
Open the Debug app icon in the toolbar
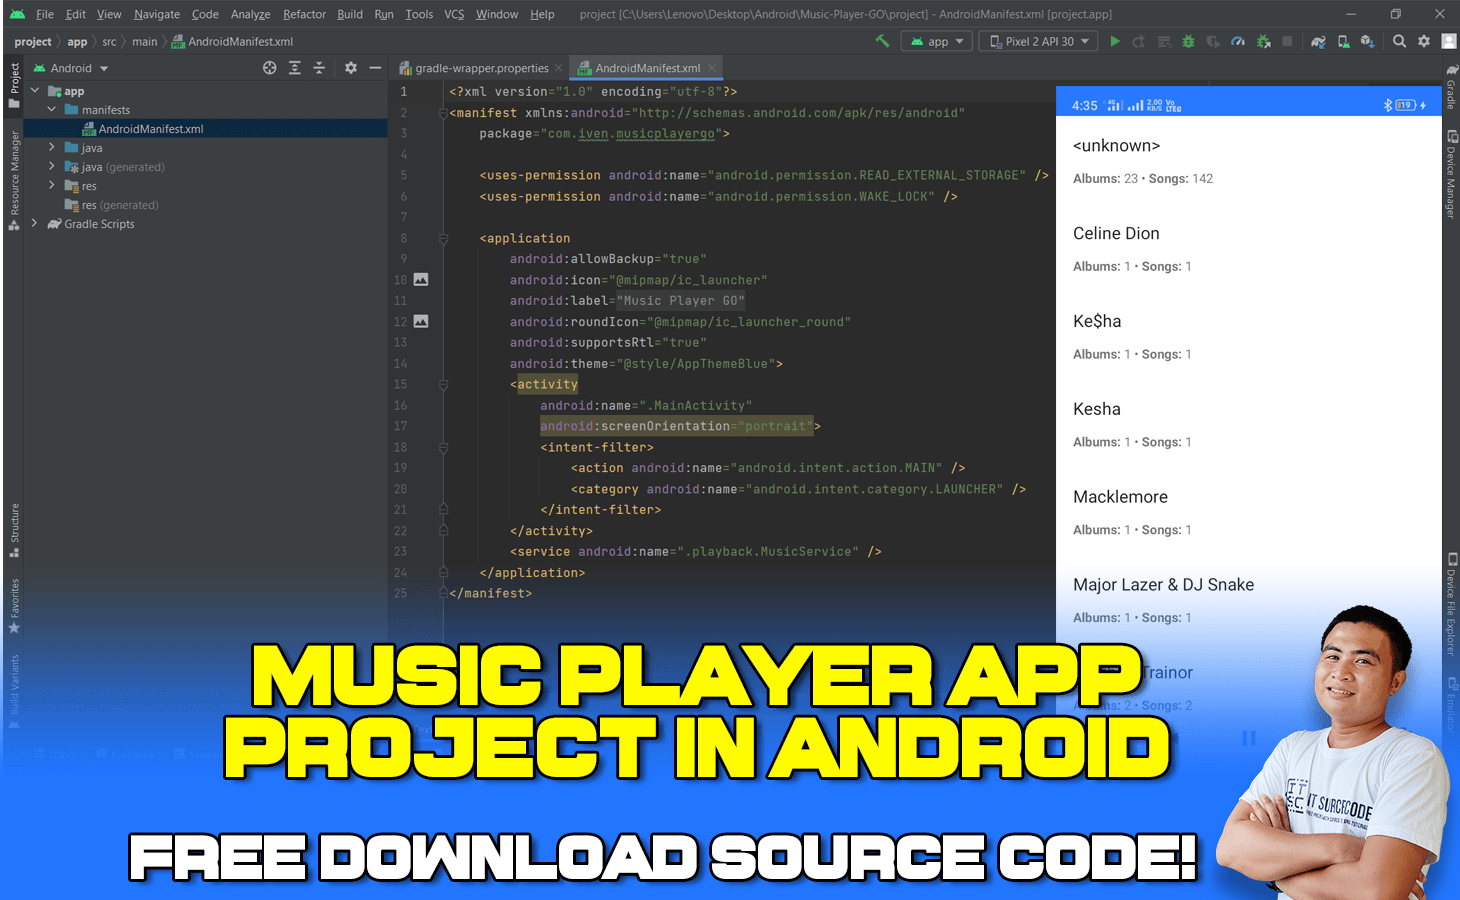[1189, 41]
